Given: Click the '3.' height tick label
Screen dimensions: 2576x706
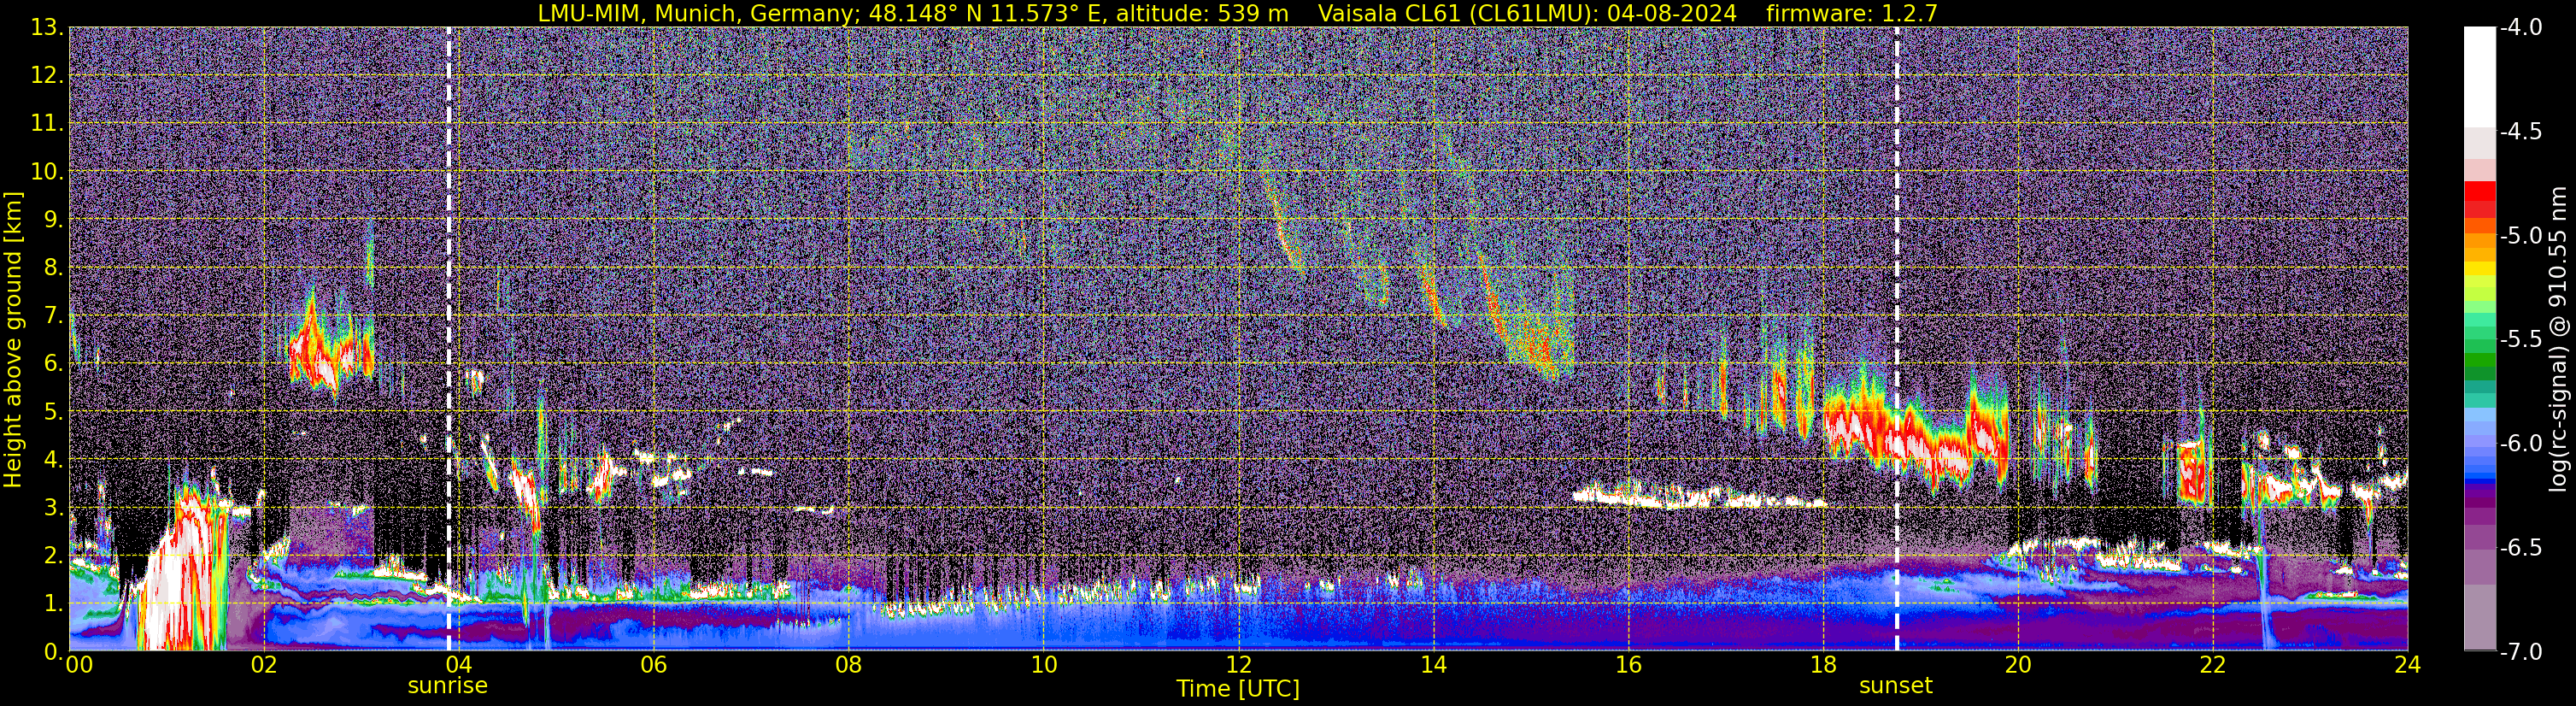Looking at the screenshot, I should tap(53, 508).
